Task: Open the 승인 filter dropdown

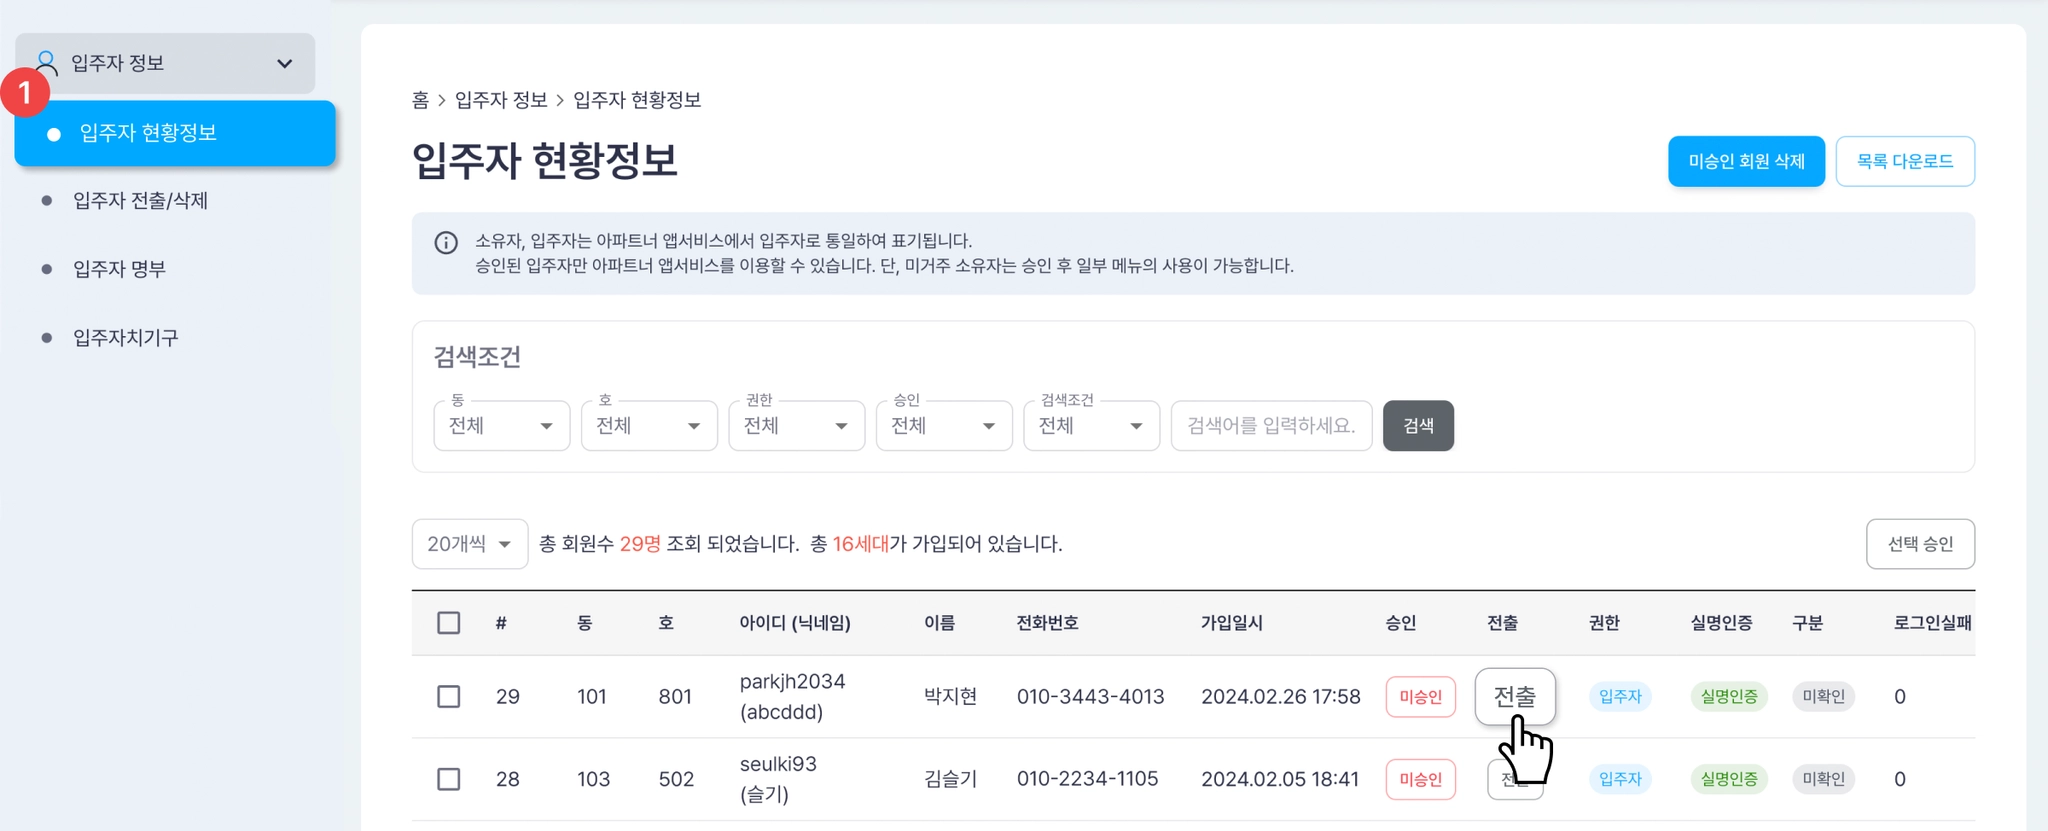Action: point(944,426)
